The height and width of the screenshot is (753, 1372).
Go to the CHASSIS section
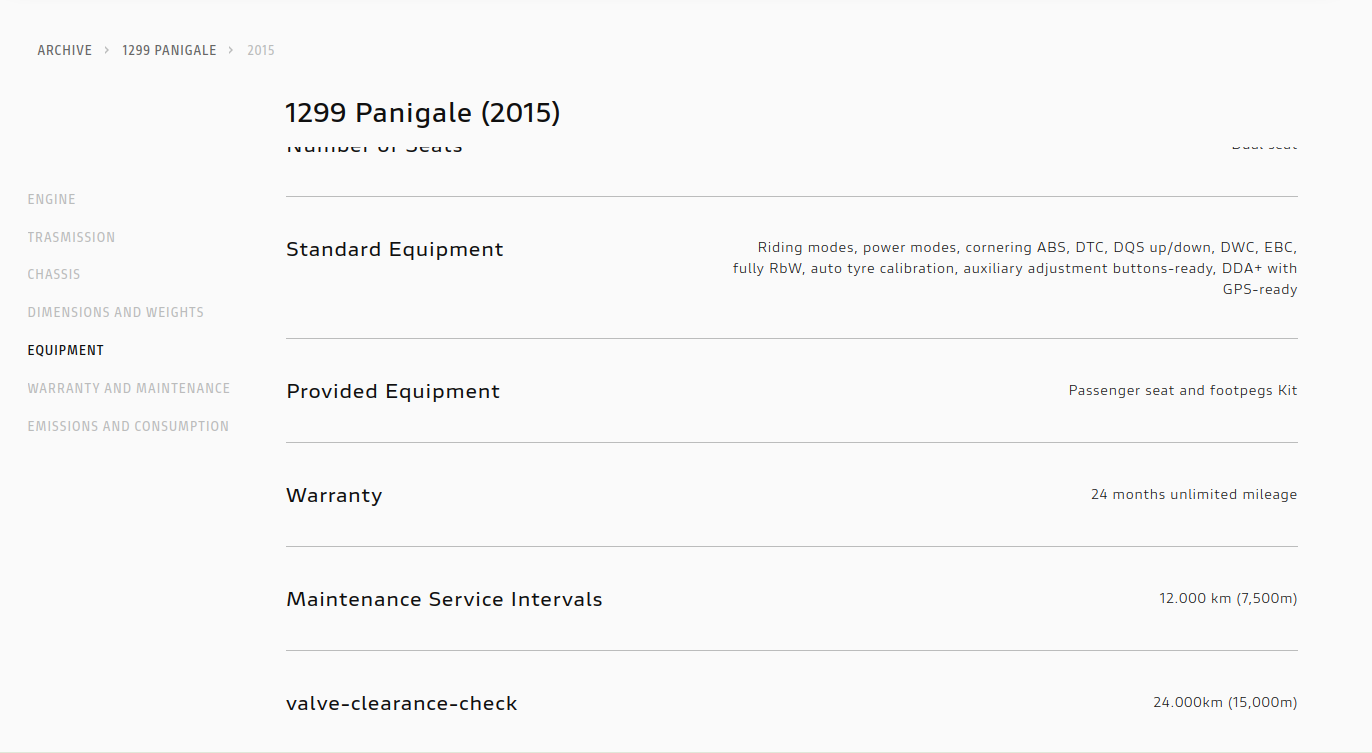(x=54, y=274)
